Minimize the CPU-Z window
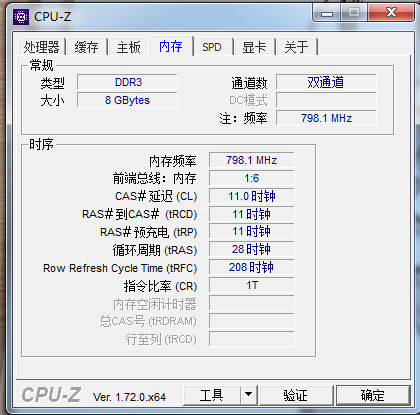Viewport: 420px width, 415px height. click(327, 13)
